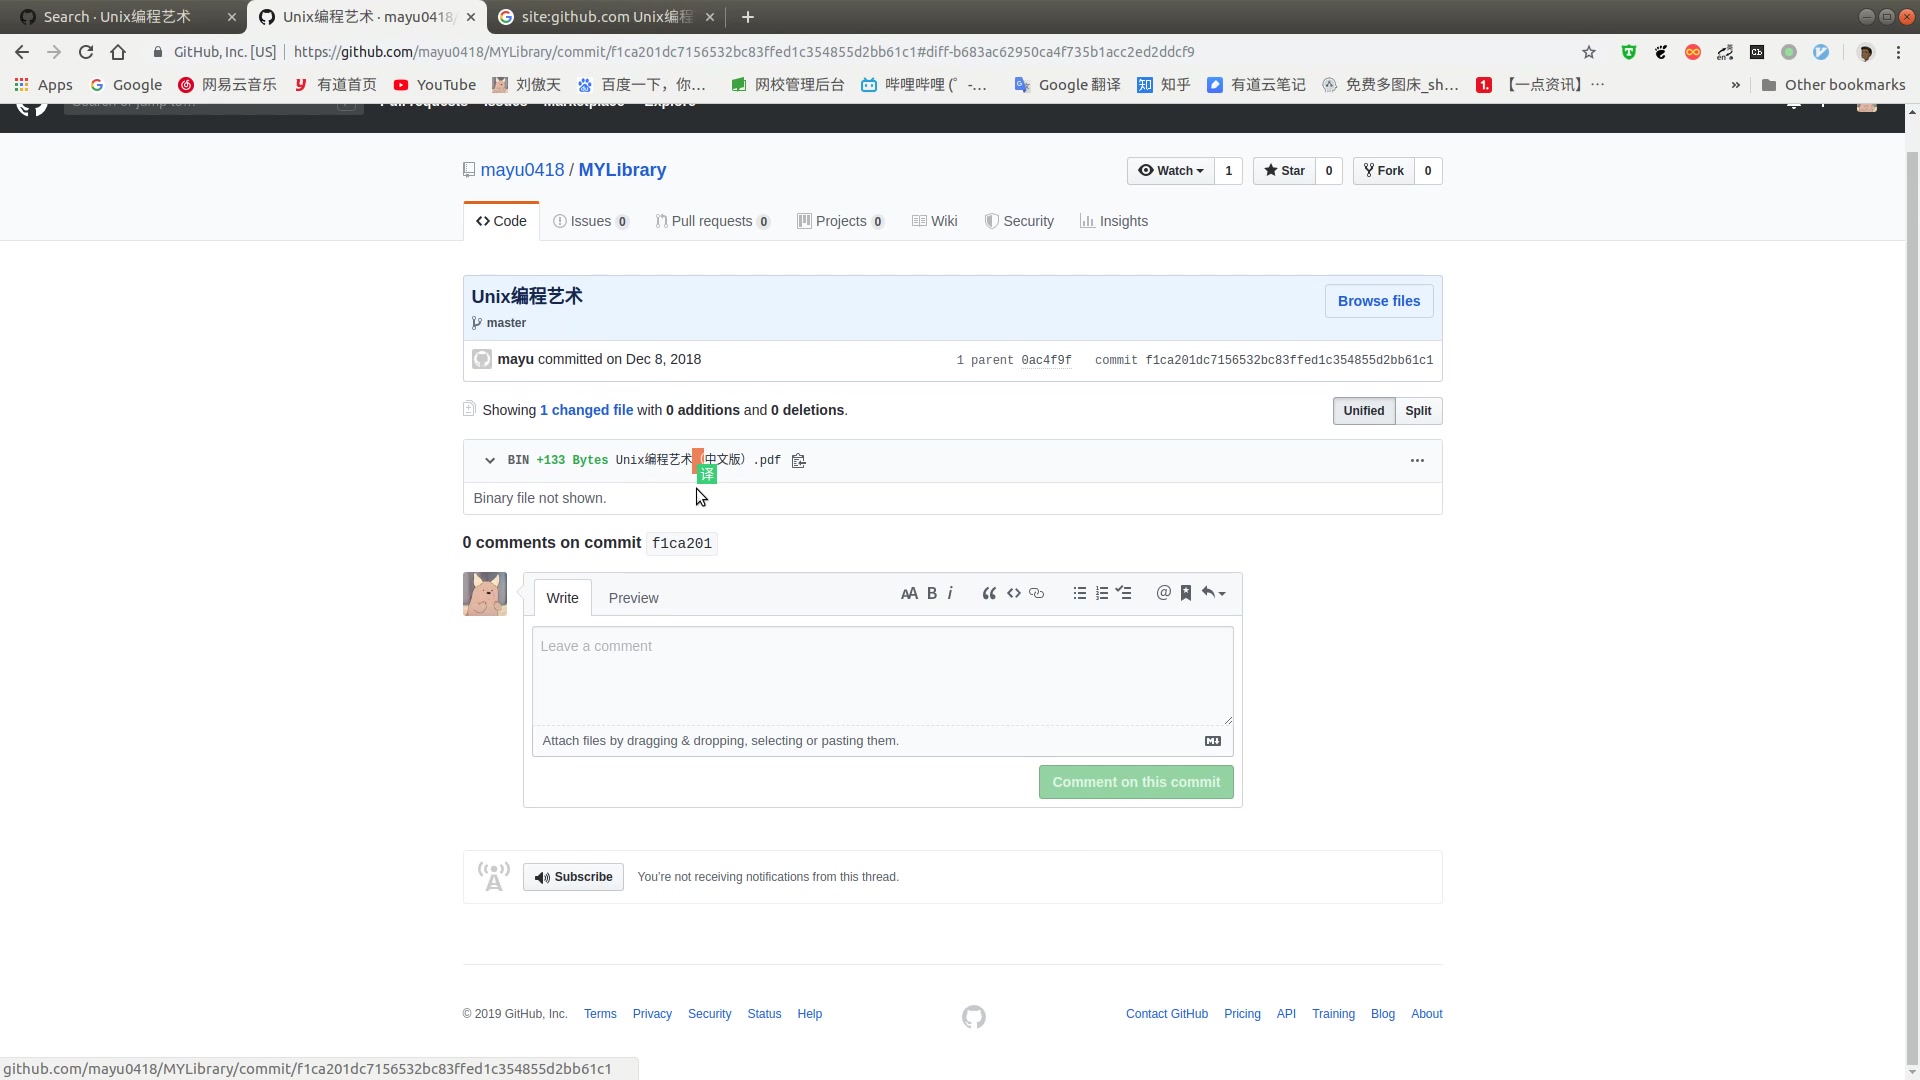Expand the collapsed file diff section

click(x=489, y=460)
